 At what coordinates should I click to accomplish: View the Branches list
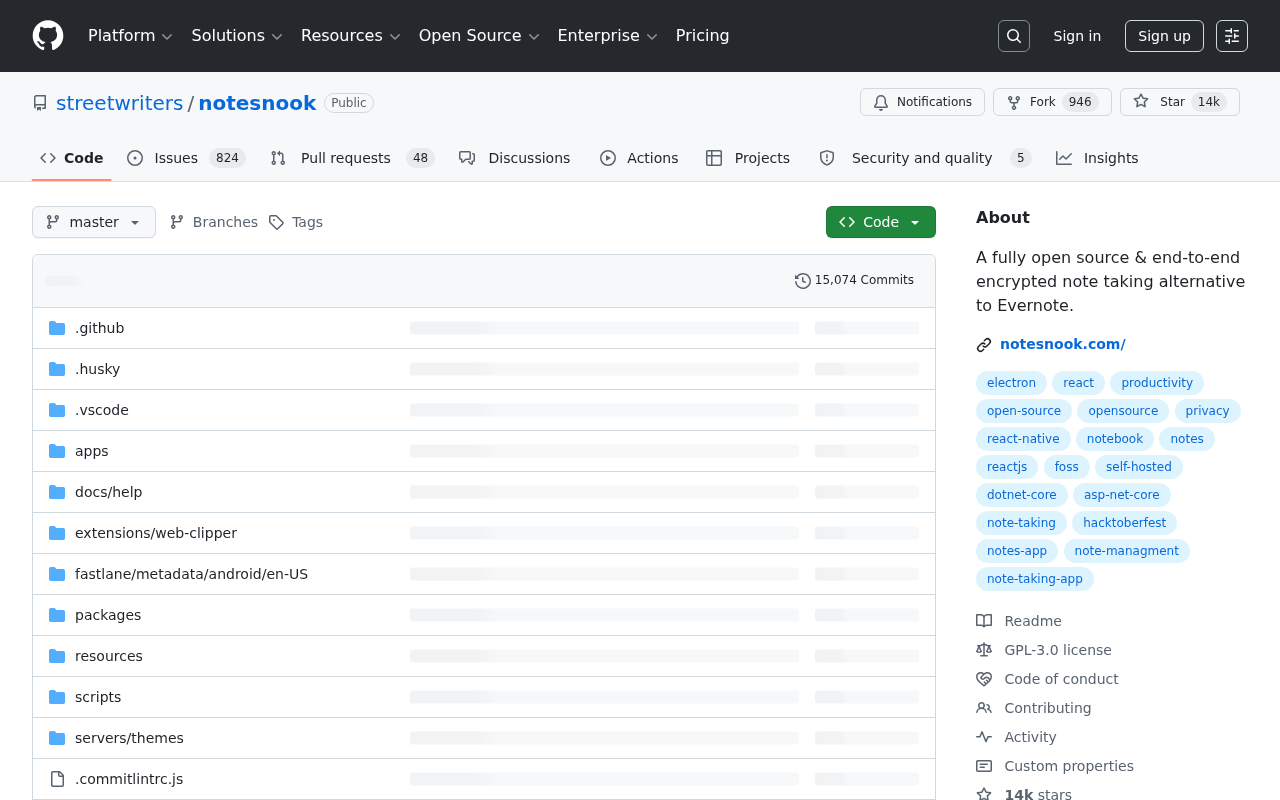pyautogui.click(x=214, y=222)
